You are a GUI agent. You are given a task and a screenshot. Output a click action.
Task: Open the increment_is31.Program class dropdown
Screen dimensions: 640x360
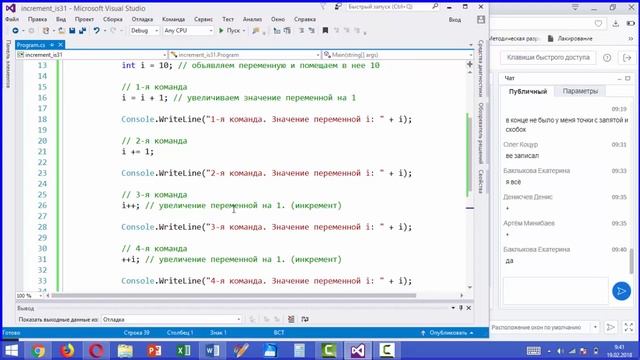click(245, 55)
